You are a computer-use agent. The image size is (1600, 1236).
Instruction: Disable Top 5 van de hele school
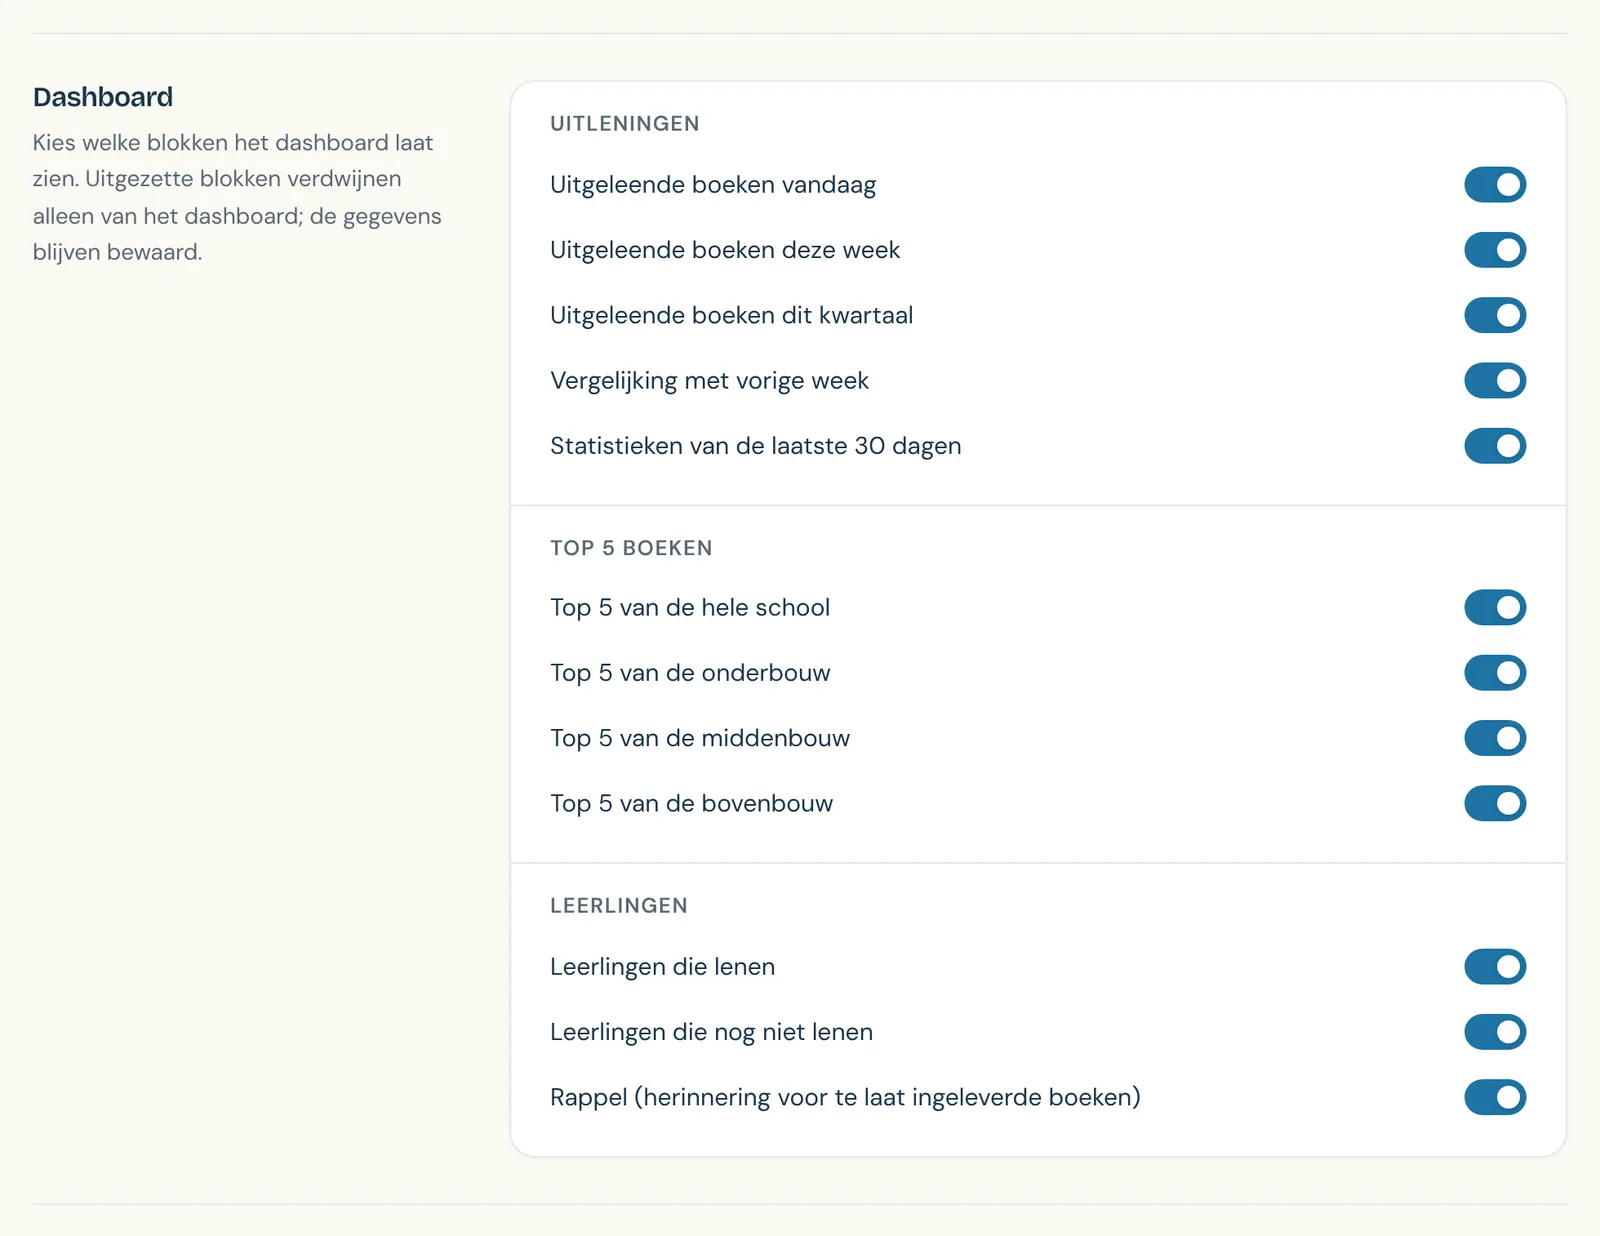(x=1495, y=607)
